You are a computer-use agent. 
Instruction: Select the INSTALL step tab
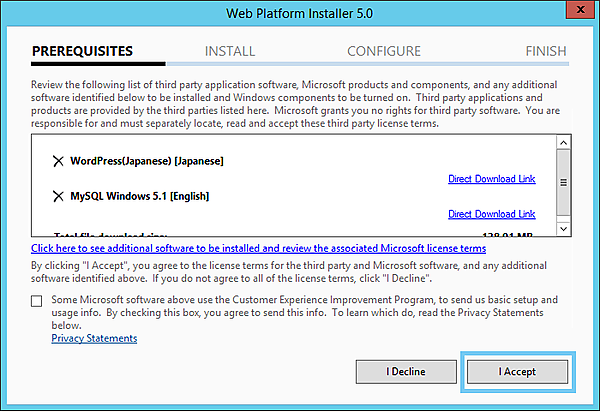pyautogui.click(x=230, y=51)
